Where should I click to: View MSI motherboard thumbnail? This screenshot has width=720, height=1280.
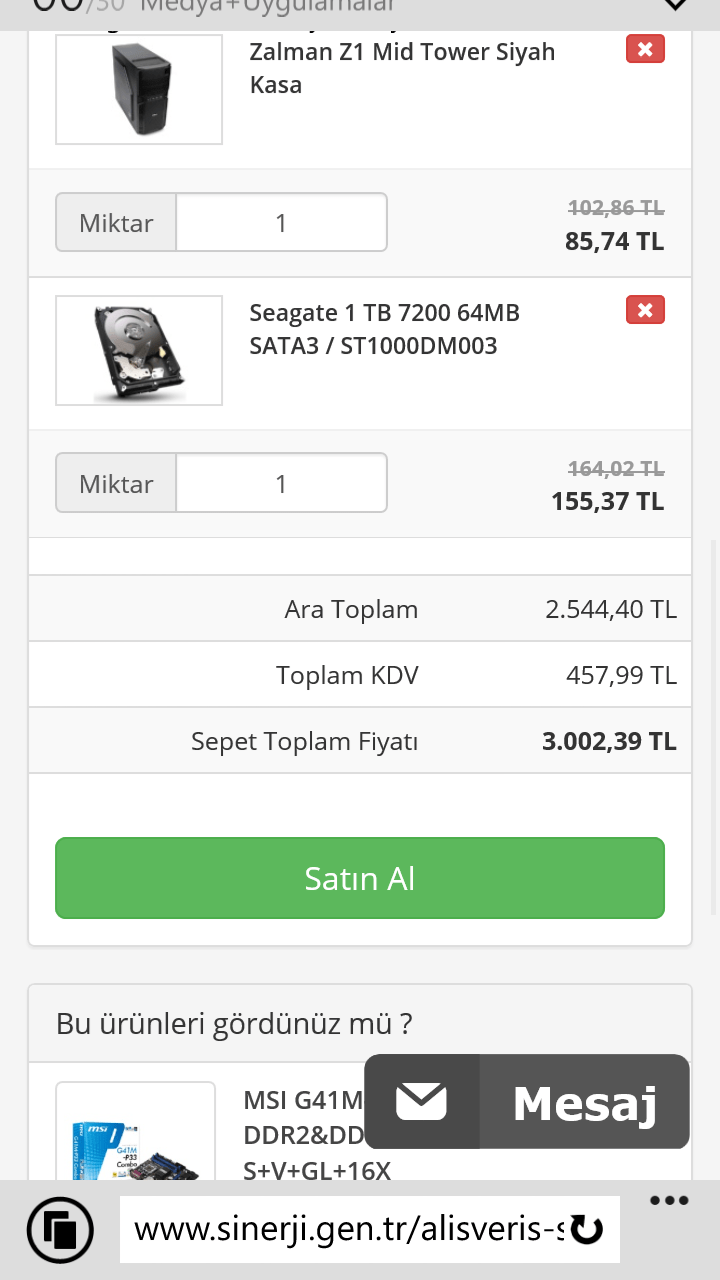tap(136, 1140)
